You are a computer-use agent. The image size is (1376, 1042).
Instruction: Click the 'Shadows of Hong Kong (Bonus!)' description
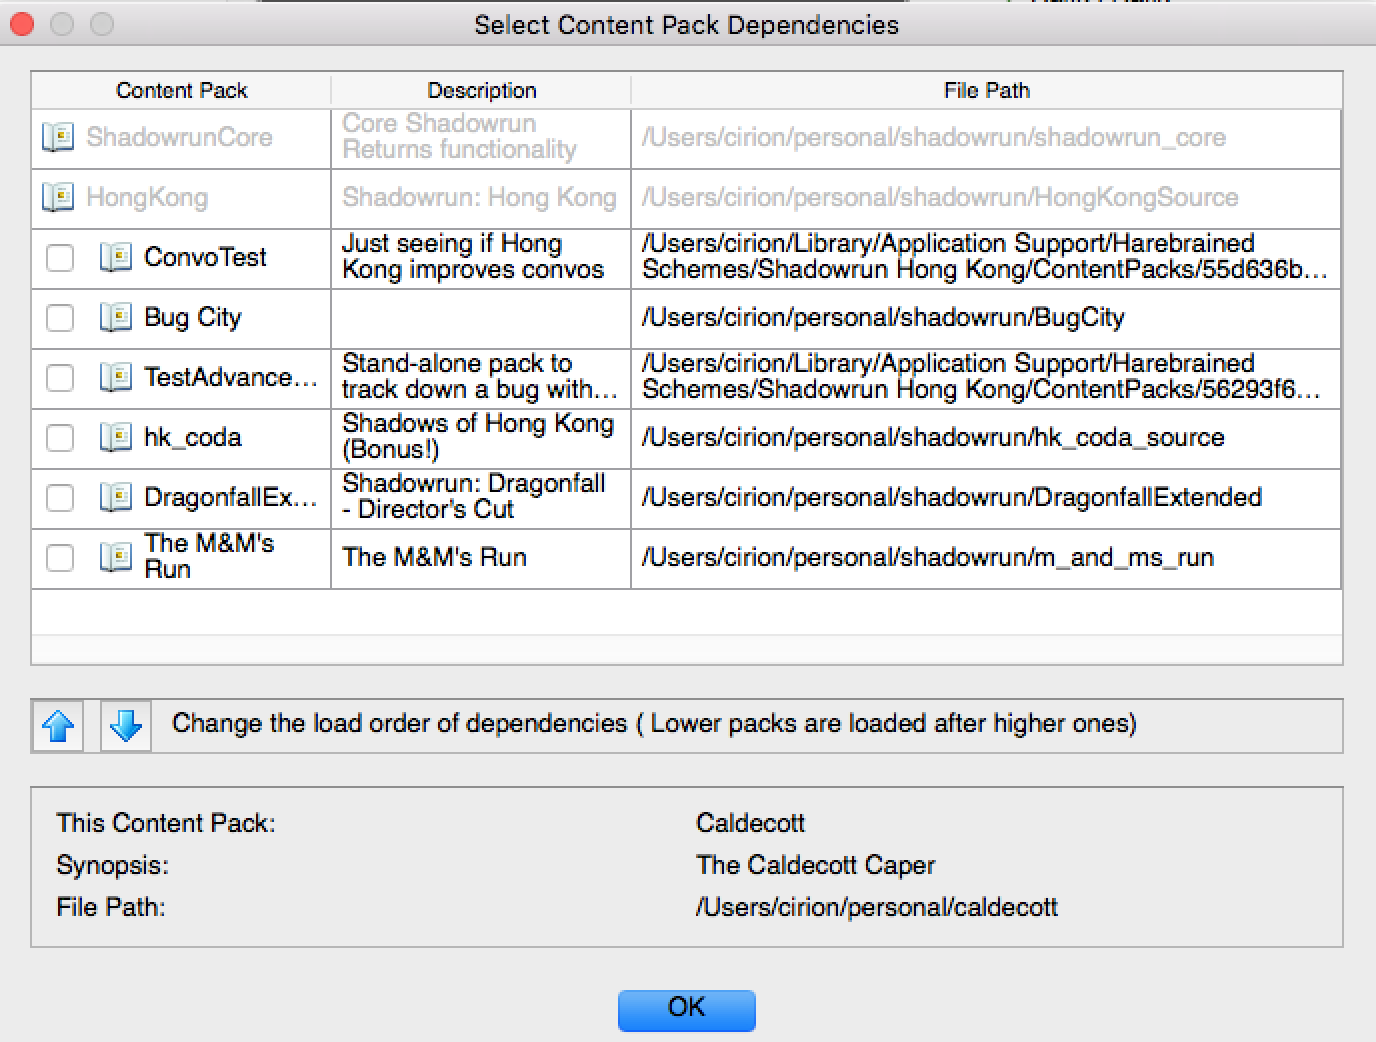pos(478,436)
